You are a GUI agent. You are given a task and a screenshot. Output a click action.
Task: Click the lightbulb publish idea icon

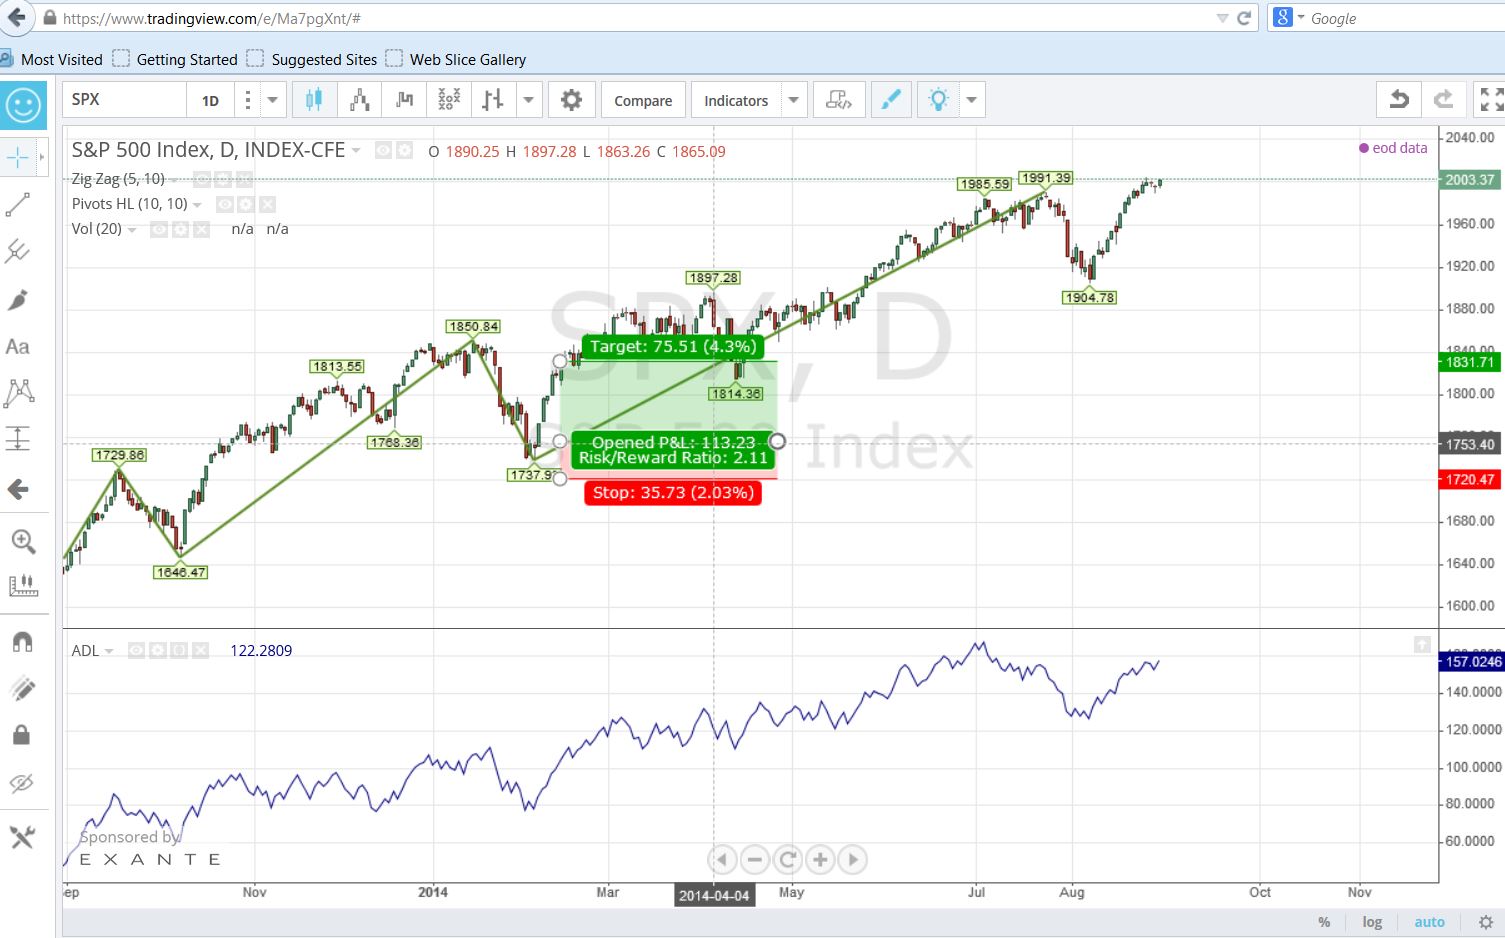[x=938, y=100]
